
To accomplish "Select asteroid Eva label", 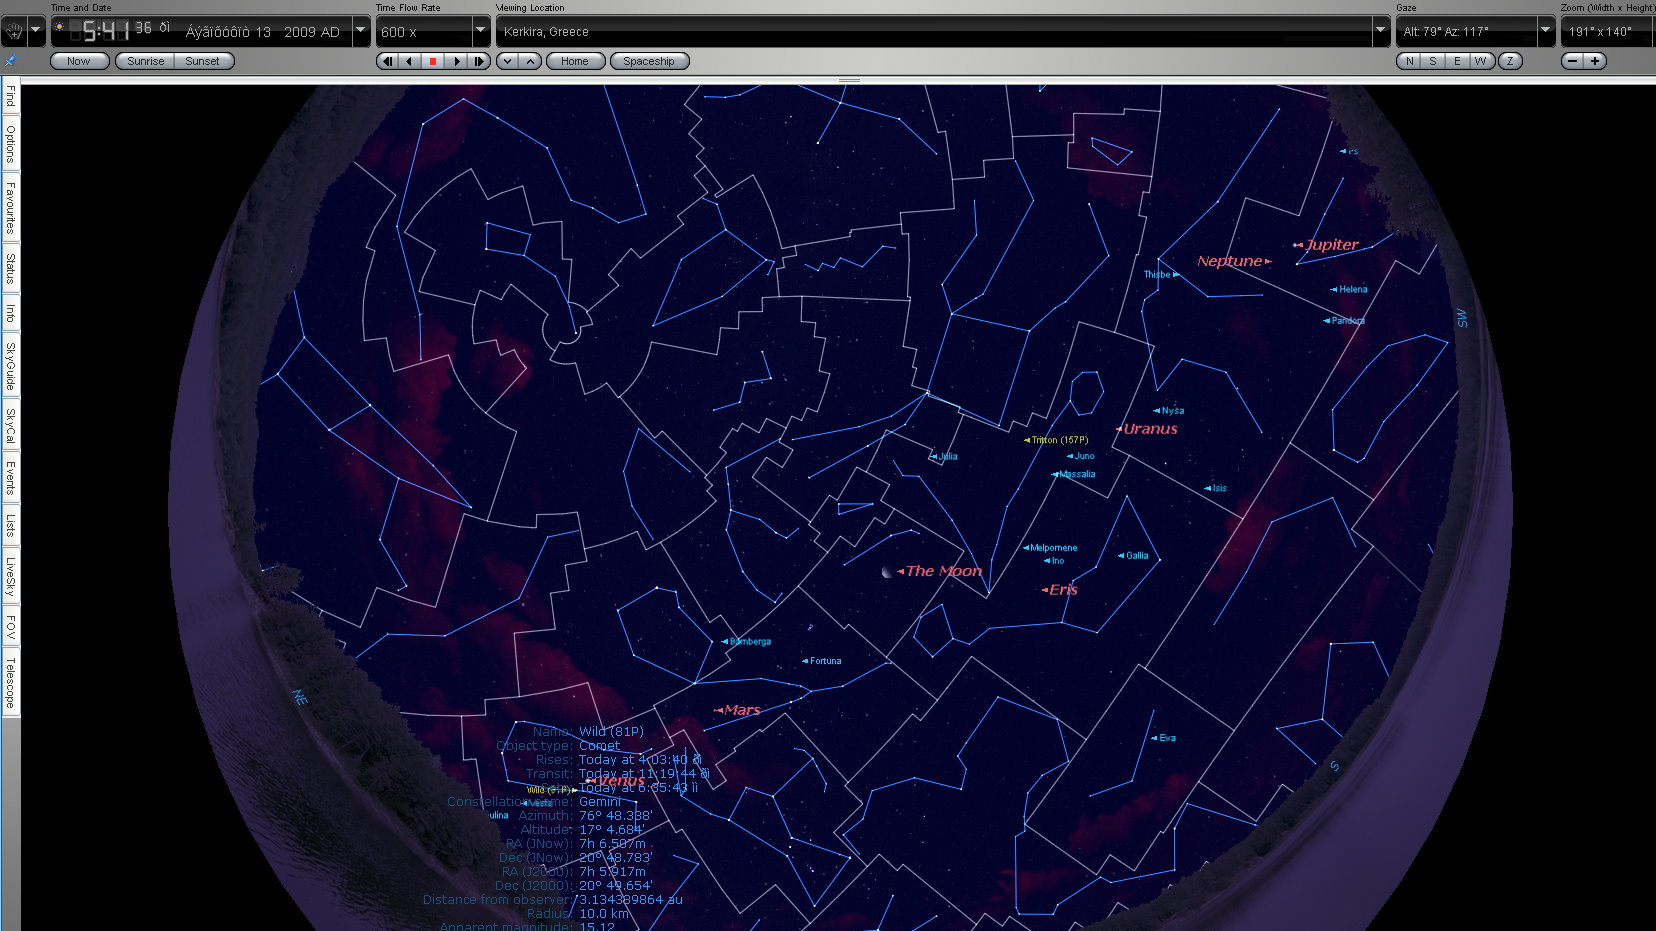I will point(1167,738).
